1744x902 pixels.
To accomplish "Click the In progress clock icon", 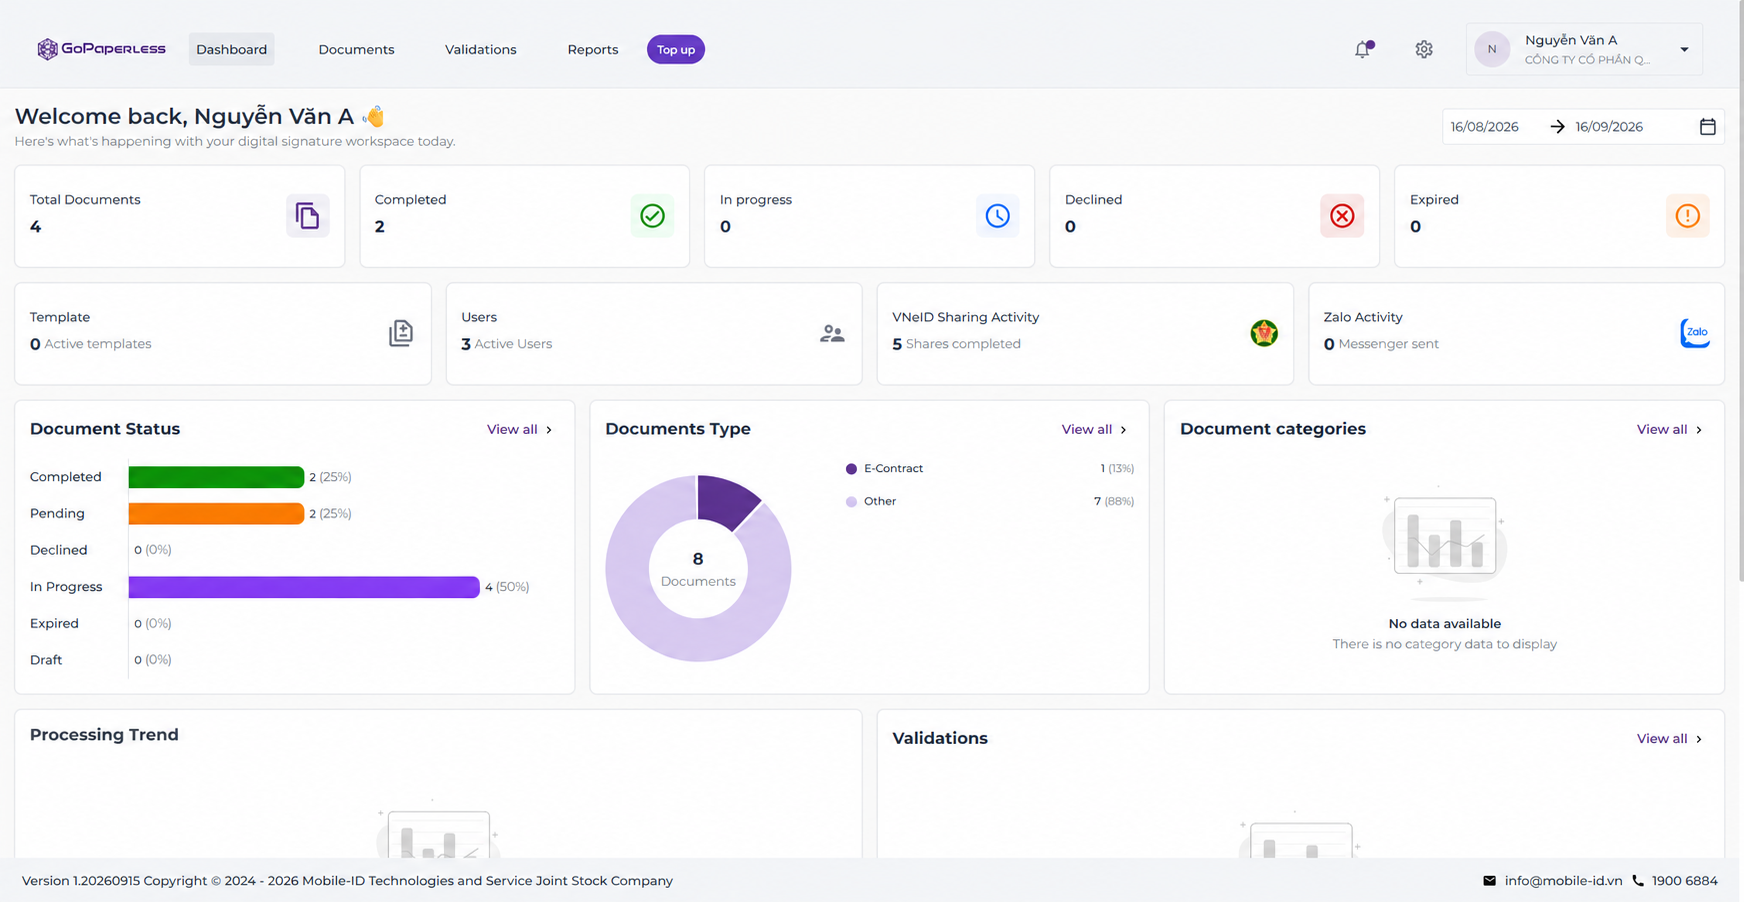I will coord(997,216).
